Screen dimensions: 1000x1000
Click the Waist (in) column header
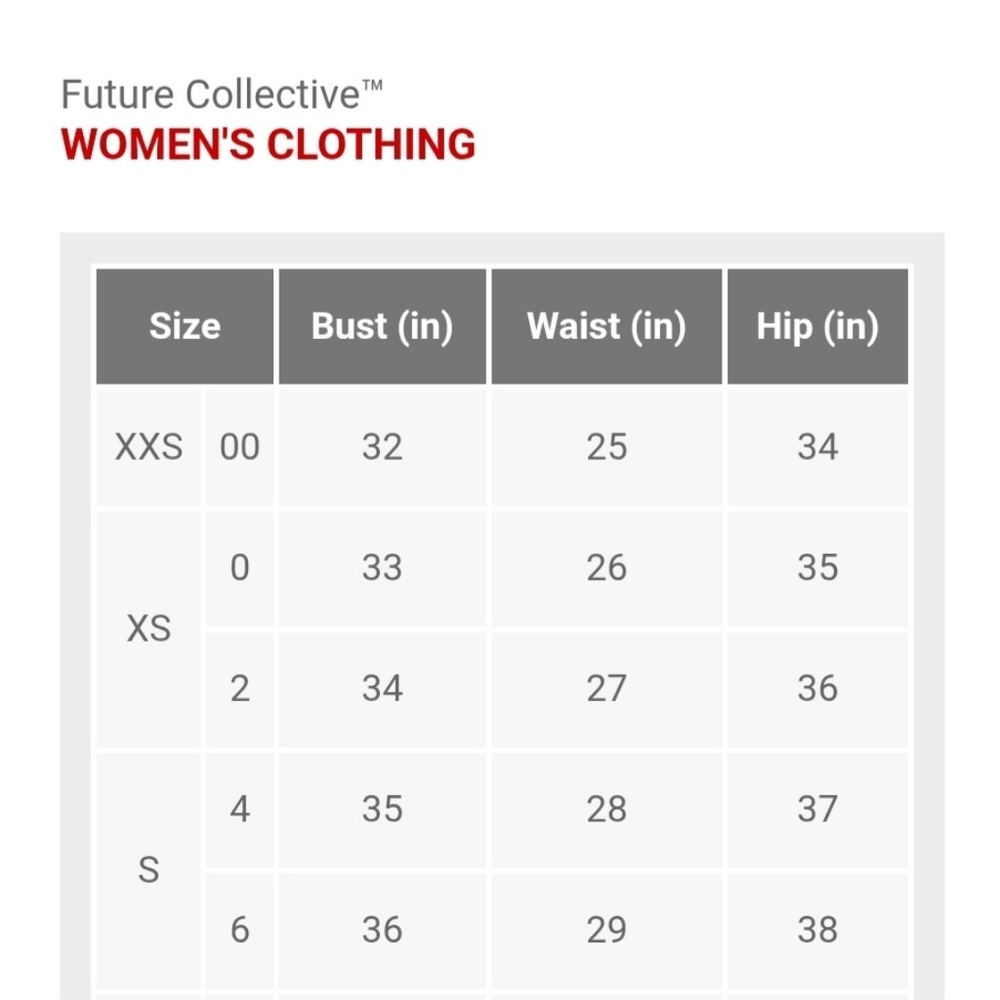pyautogui.click(x=606, y=326)
